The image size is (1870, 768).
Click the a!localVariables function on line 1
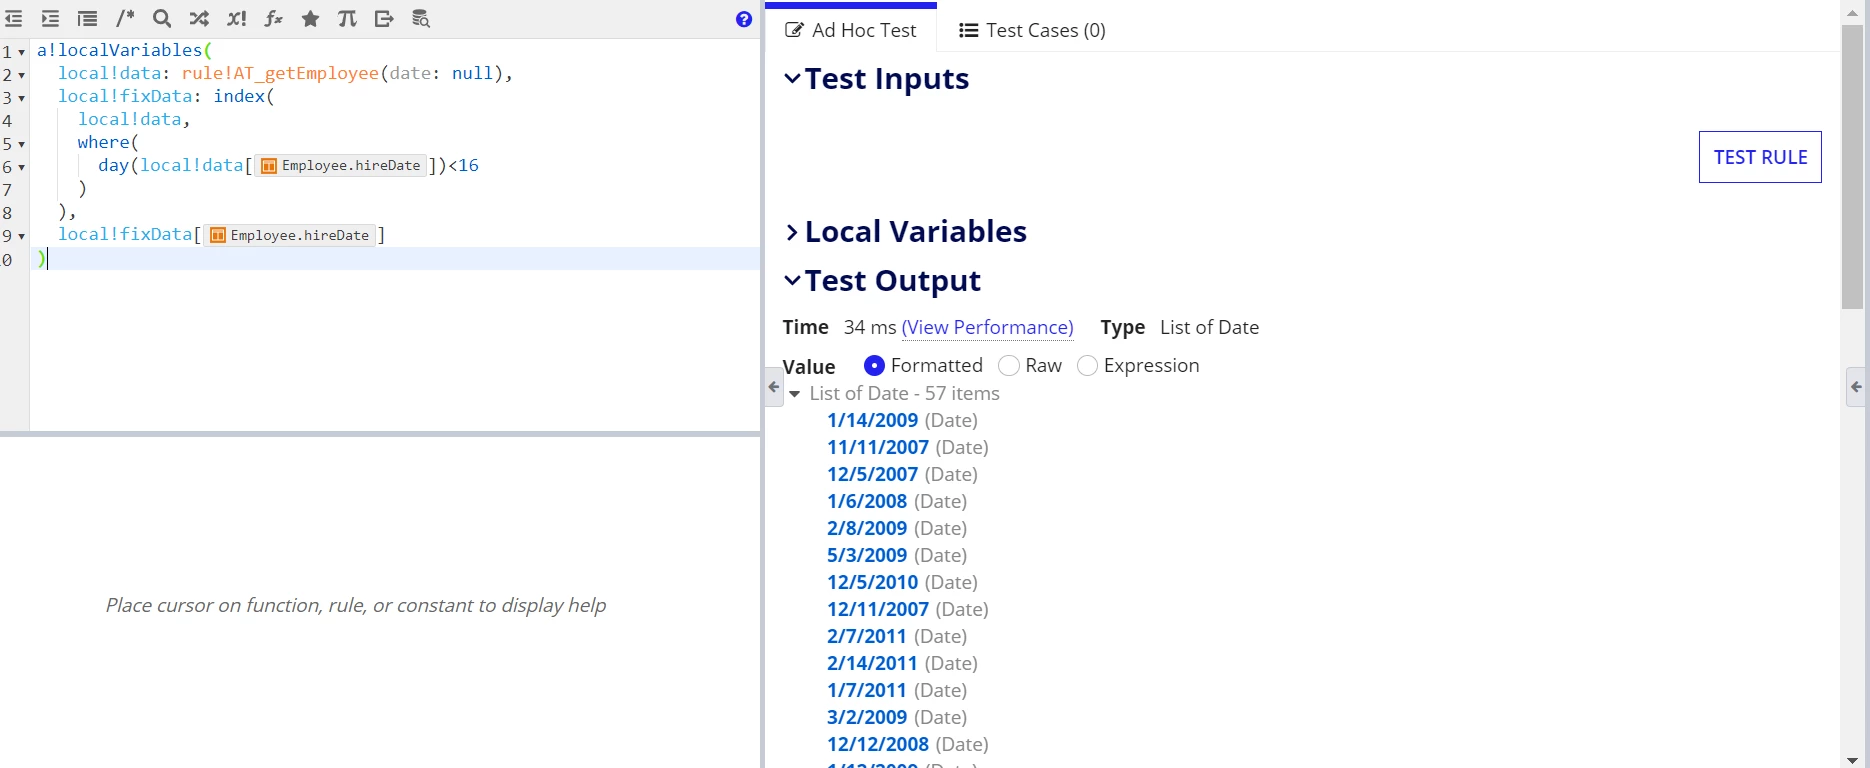[120, 50]
